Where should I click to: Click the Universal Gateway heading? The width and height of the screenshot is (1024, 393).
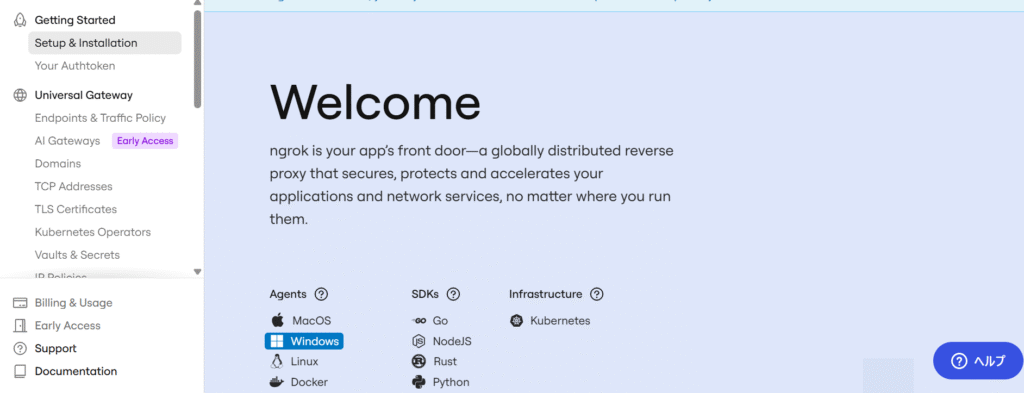(x=84, y=95)
